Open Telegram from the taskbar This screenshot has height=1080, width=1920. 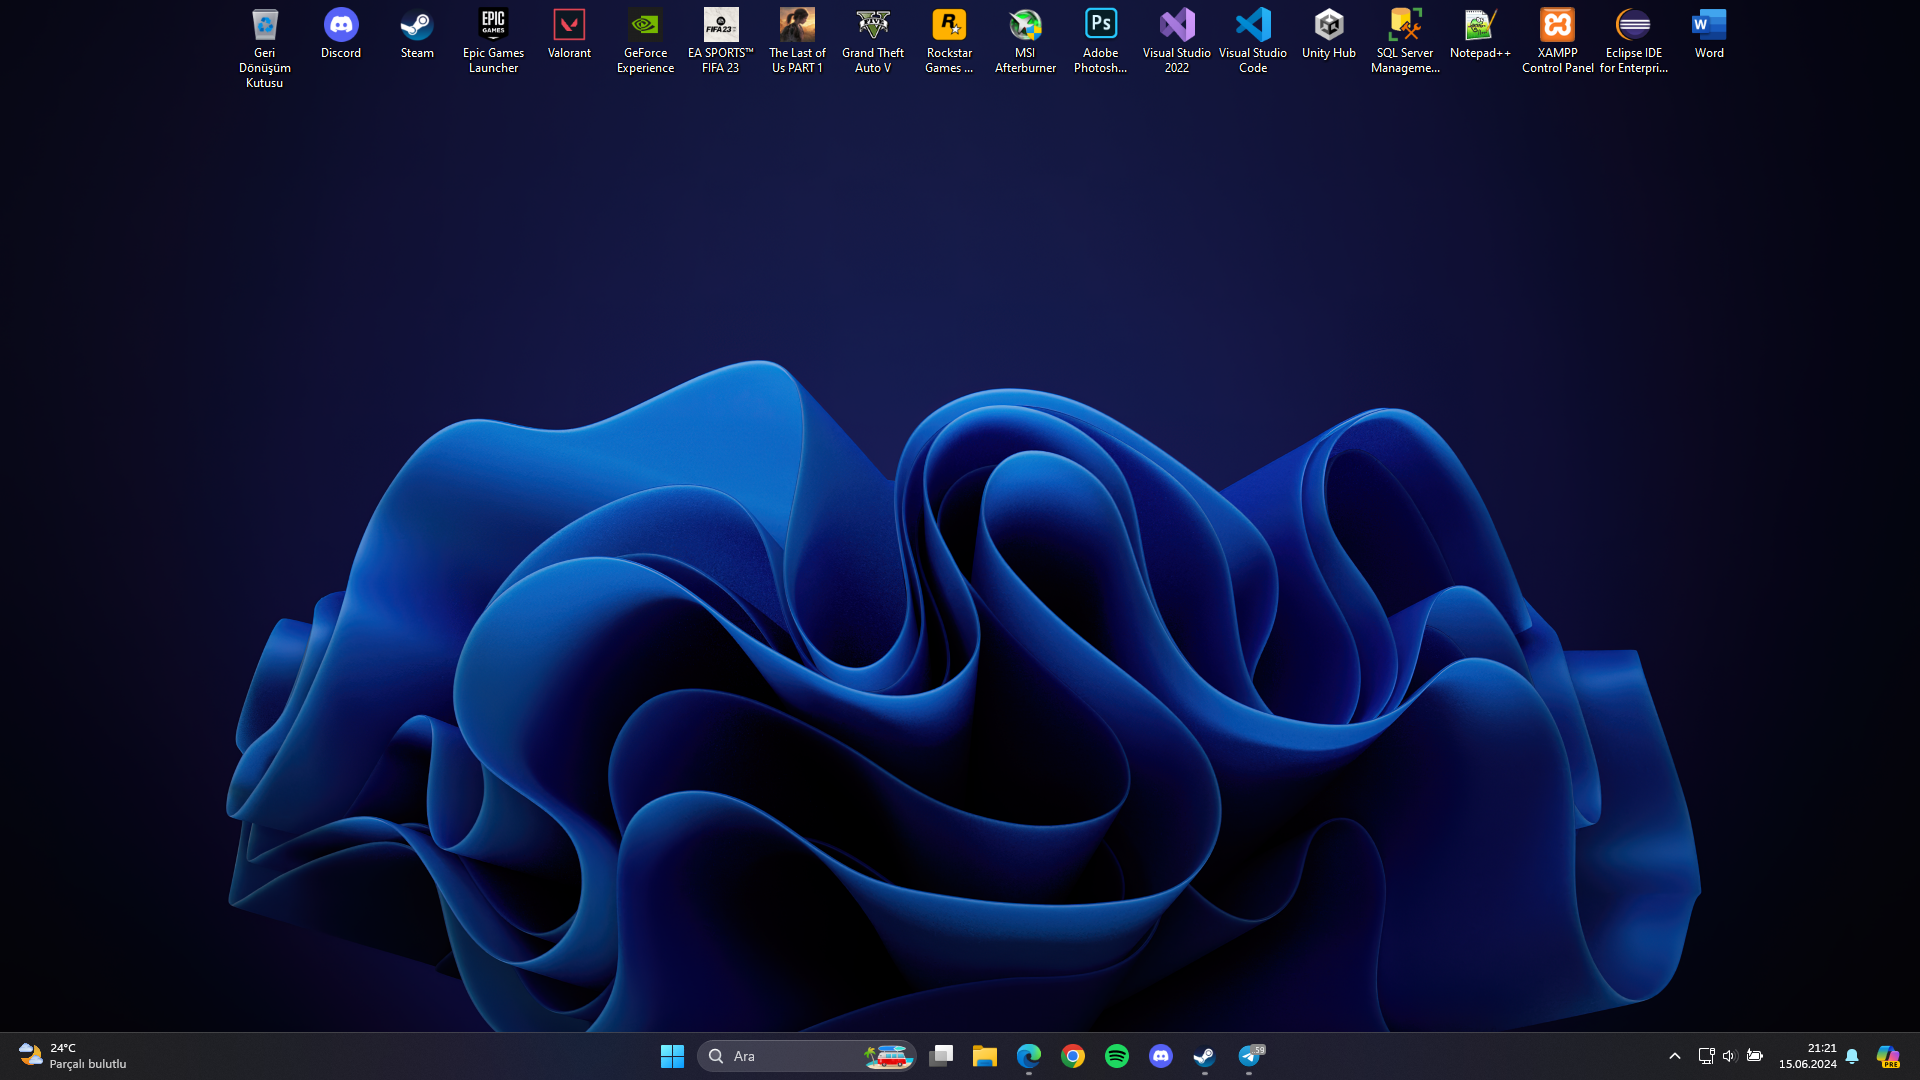[1249, 1056]
